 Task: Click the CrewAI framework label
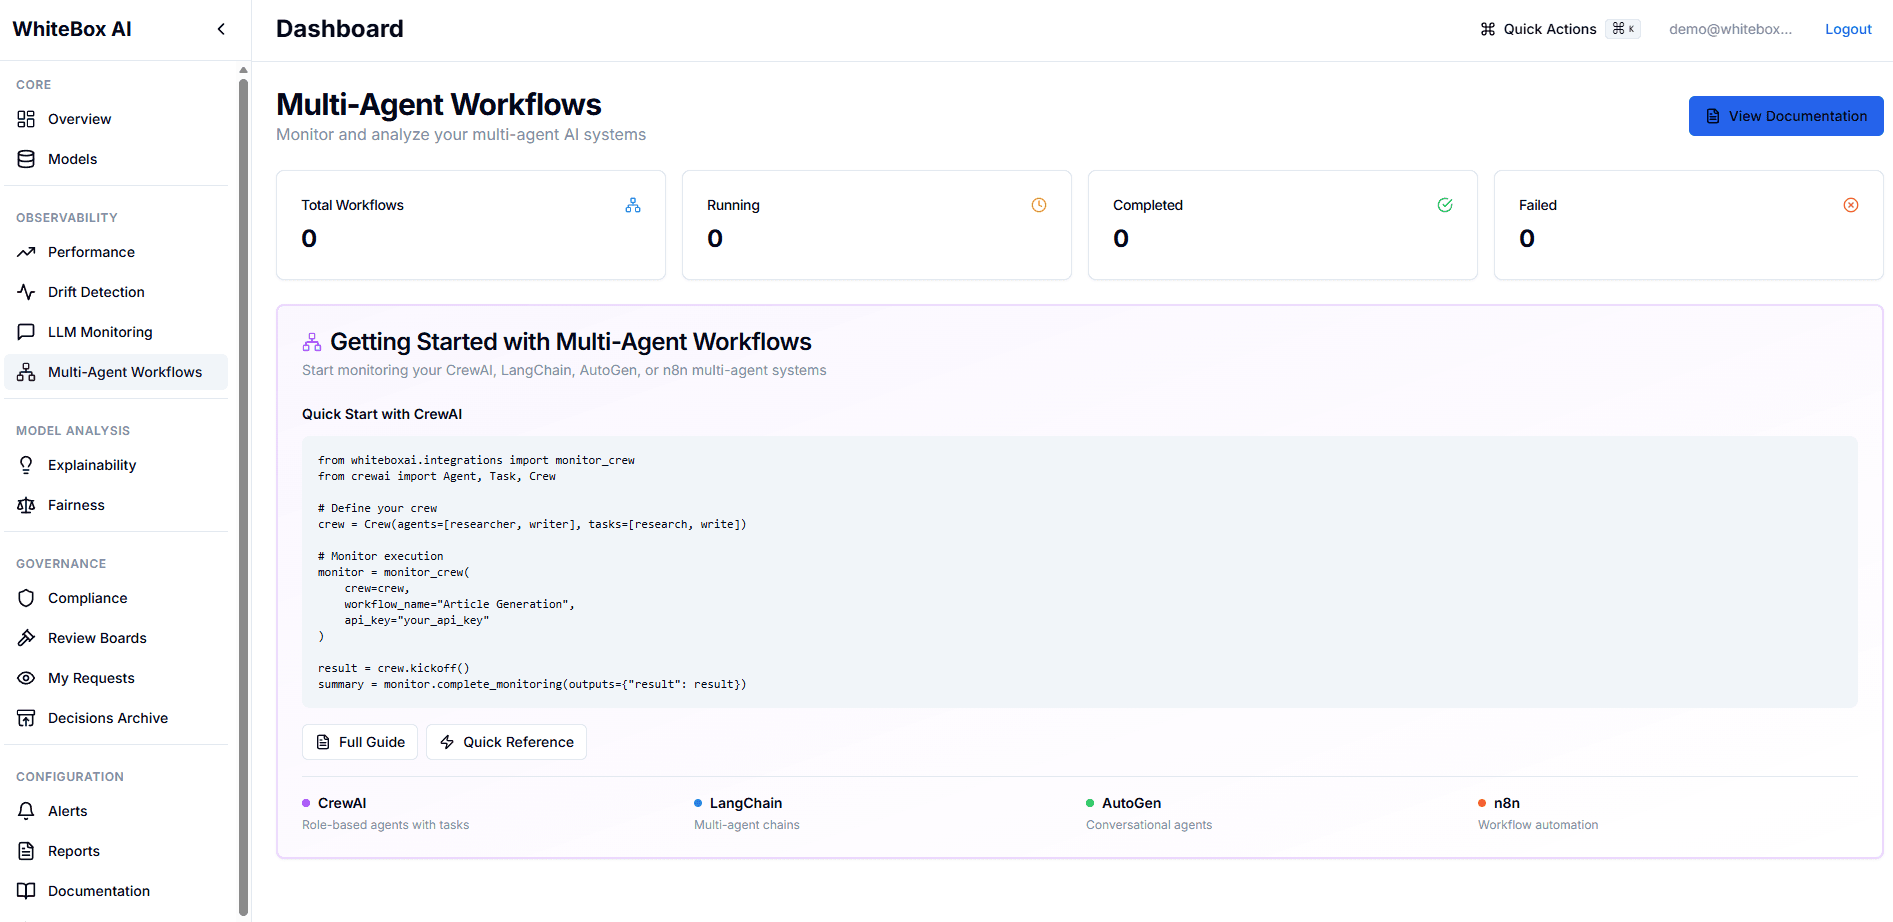tap(342, 803)
